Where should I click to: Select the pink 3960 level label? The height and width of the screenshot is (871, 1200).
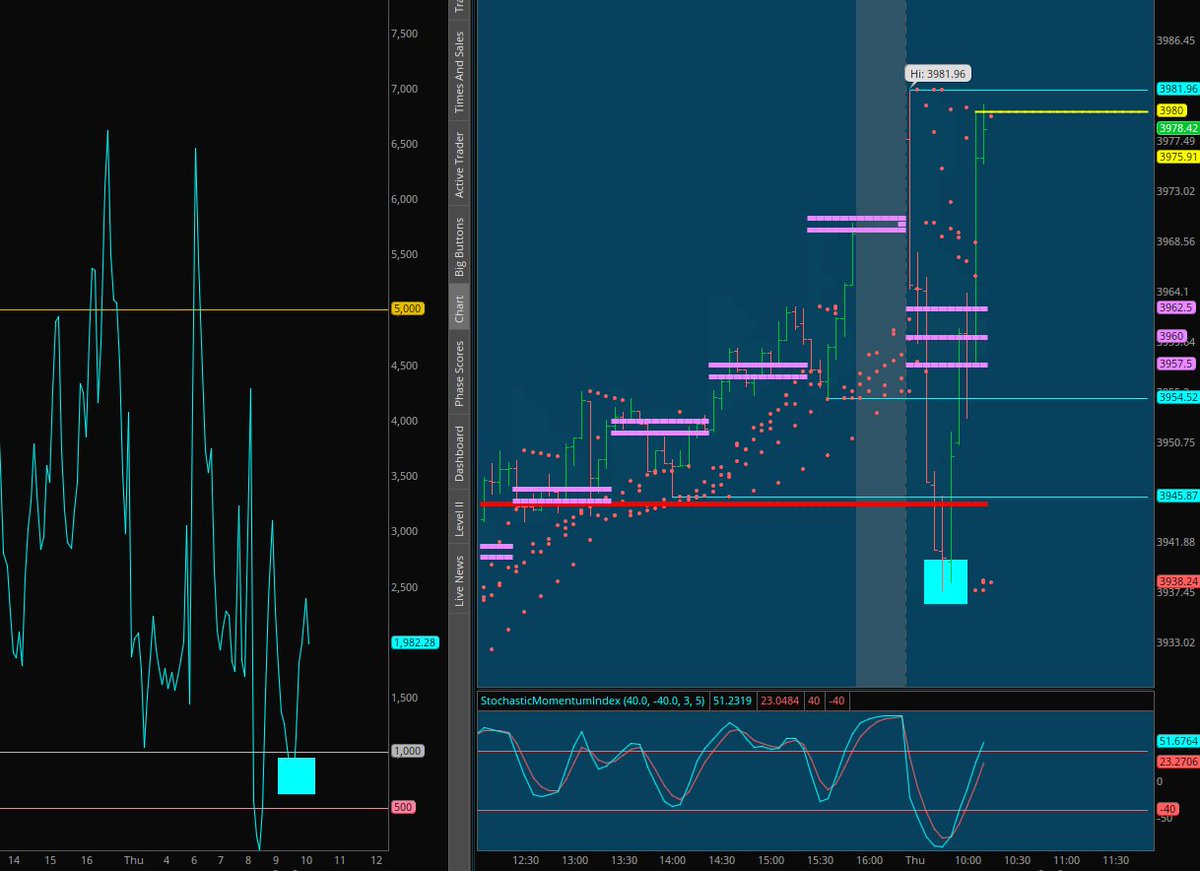point(1171,335)
